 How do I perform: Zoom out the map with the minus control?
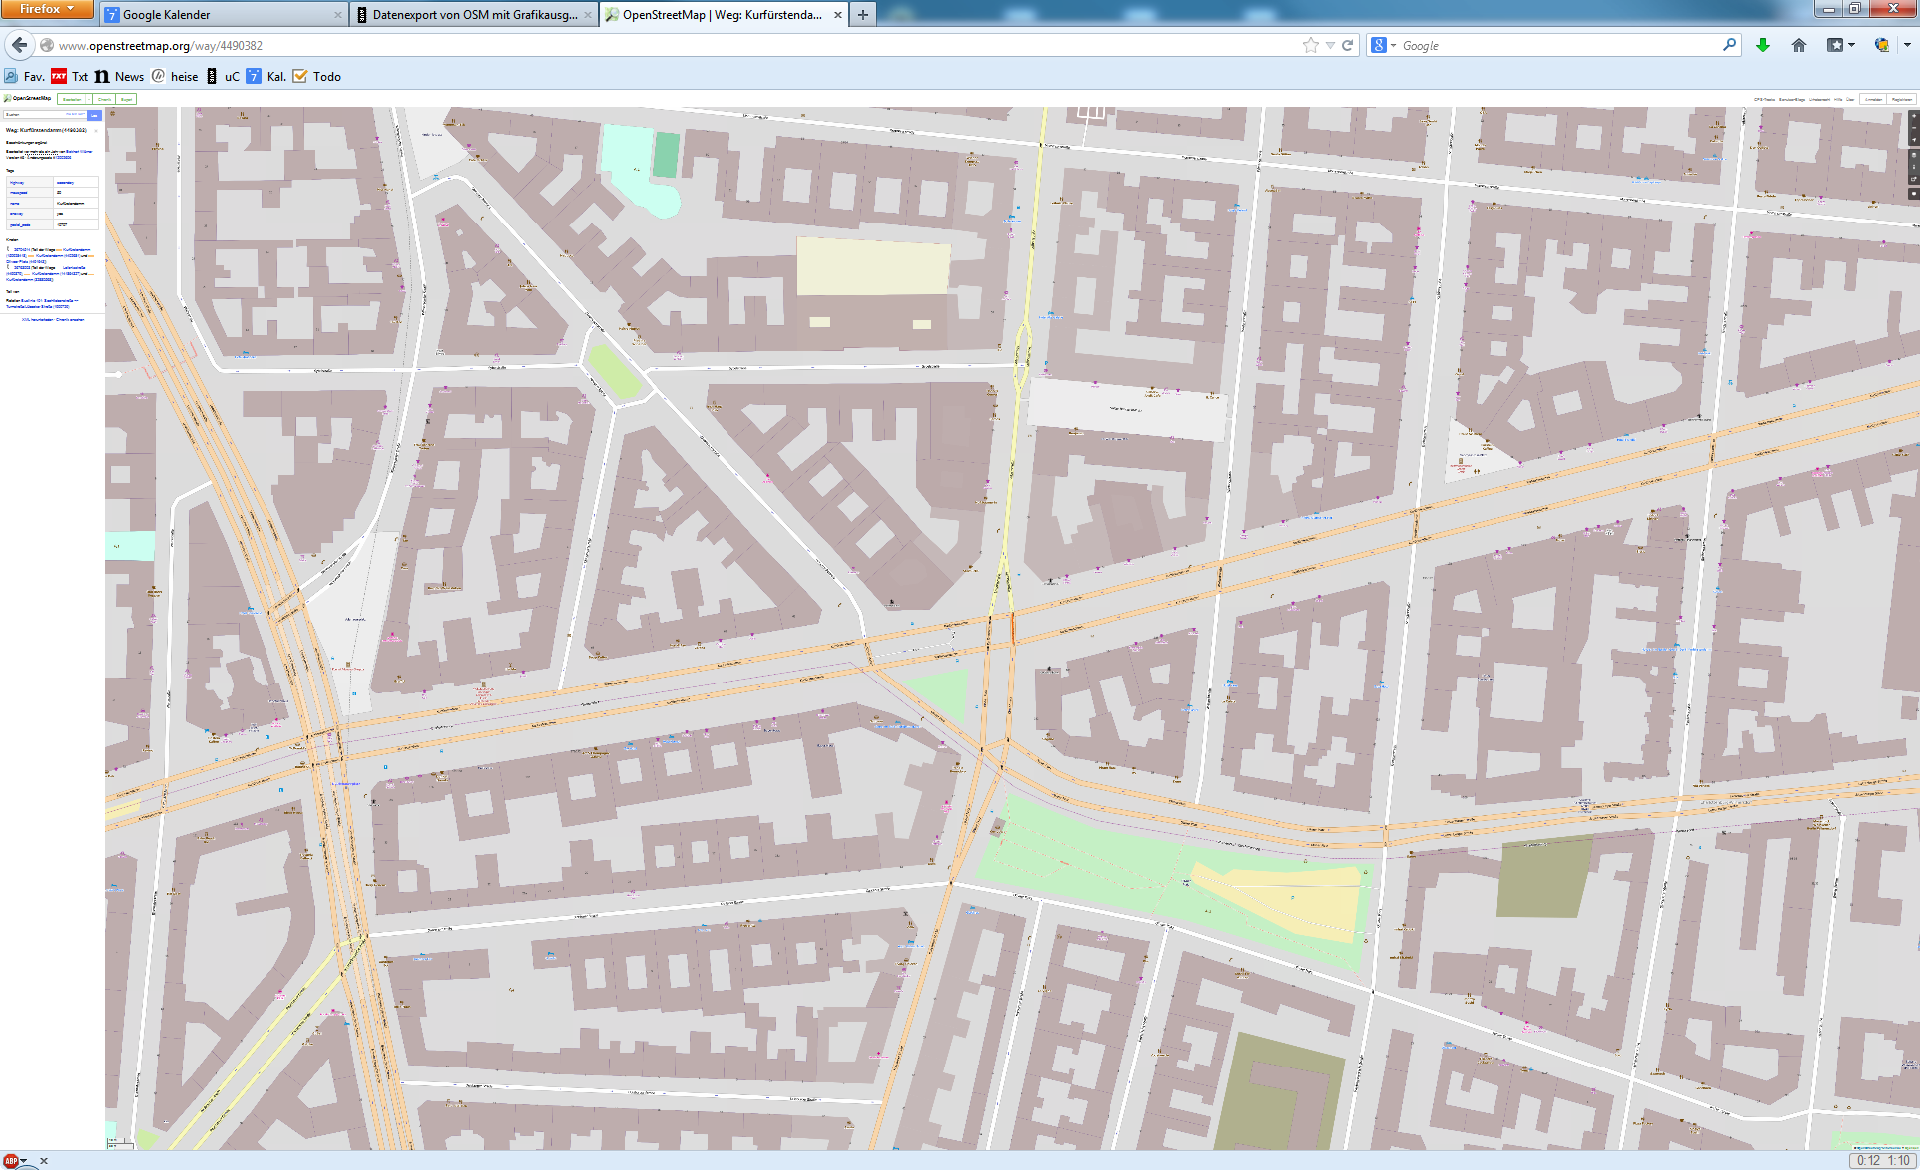[1914, 128]
